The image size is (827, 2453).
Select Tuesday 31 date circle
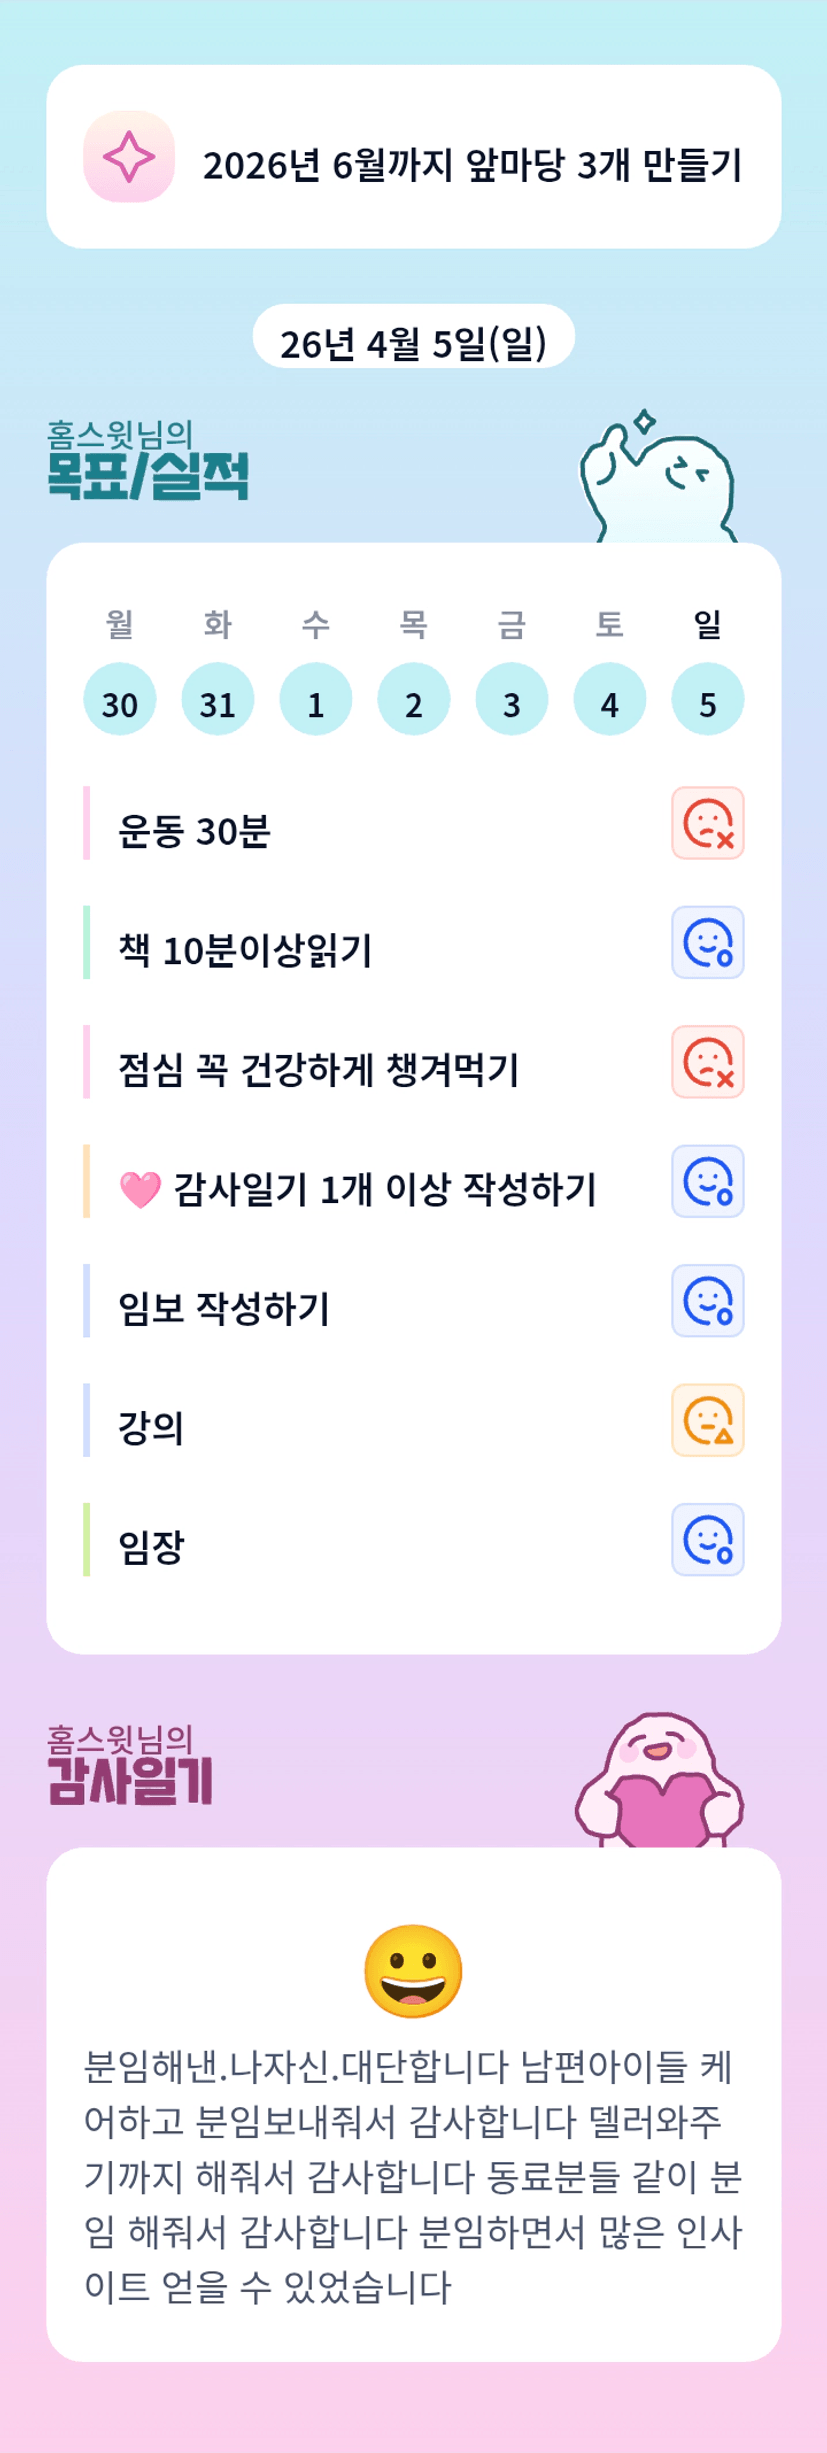click(x=217, y=700)
